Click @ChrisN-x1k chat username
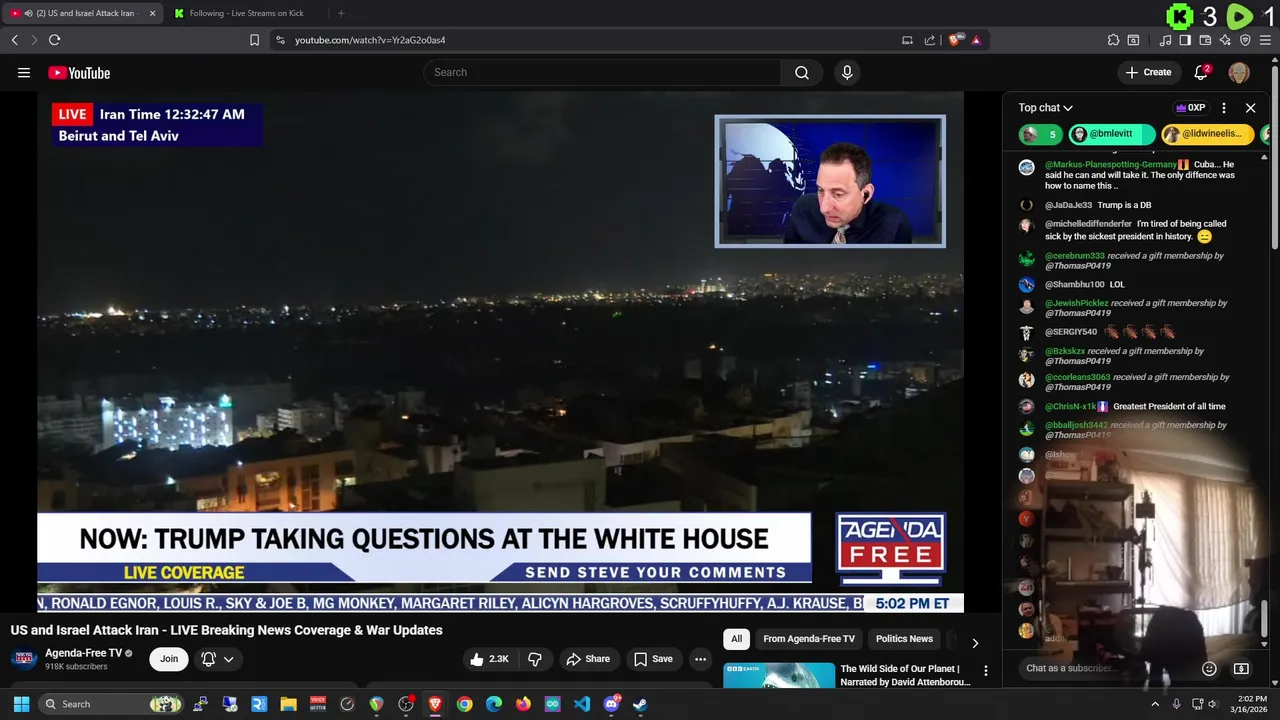The width and height of the screenshot is (1280, 720). pyautogui.click(x=1071, y=406)
